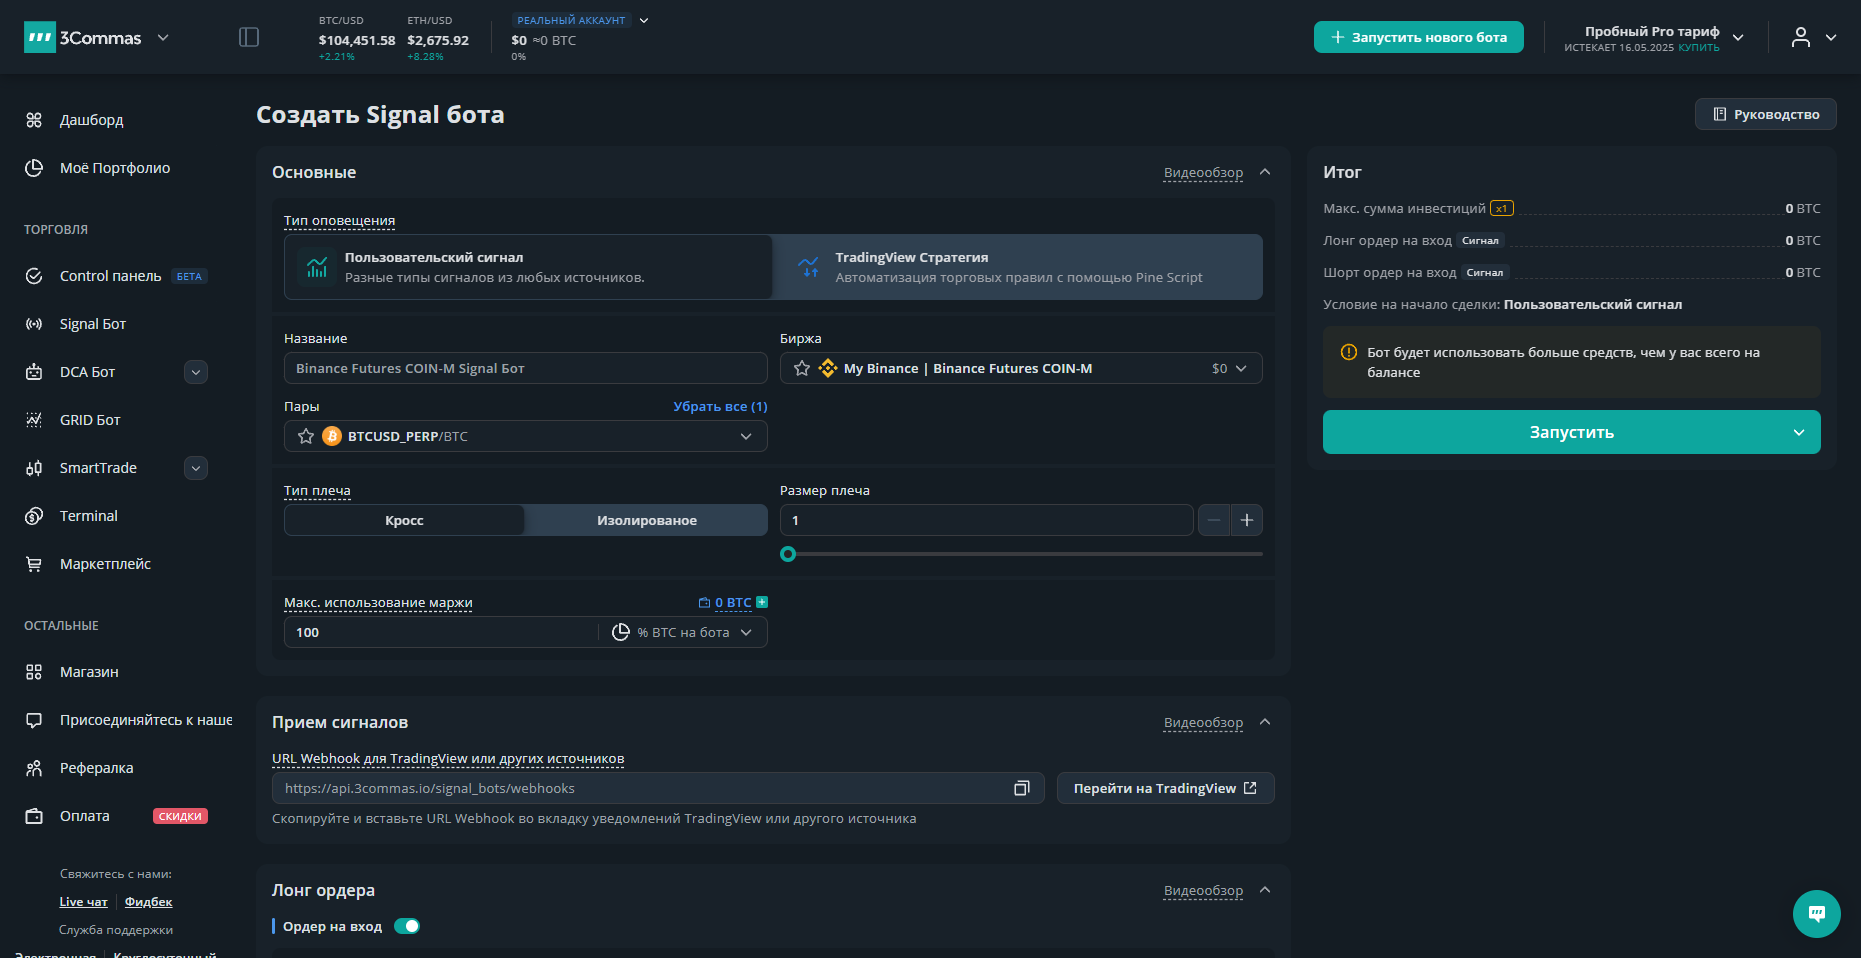Open Пробный Pro тариф dropdown
This screenshot has width=1861, height=958.
(x=1738, y=38)
